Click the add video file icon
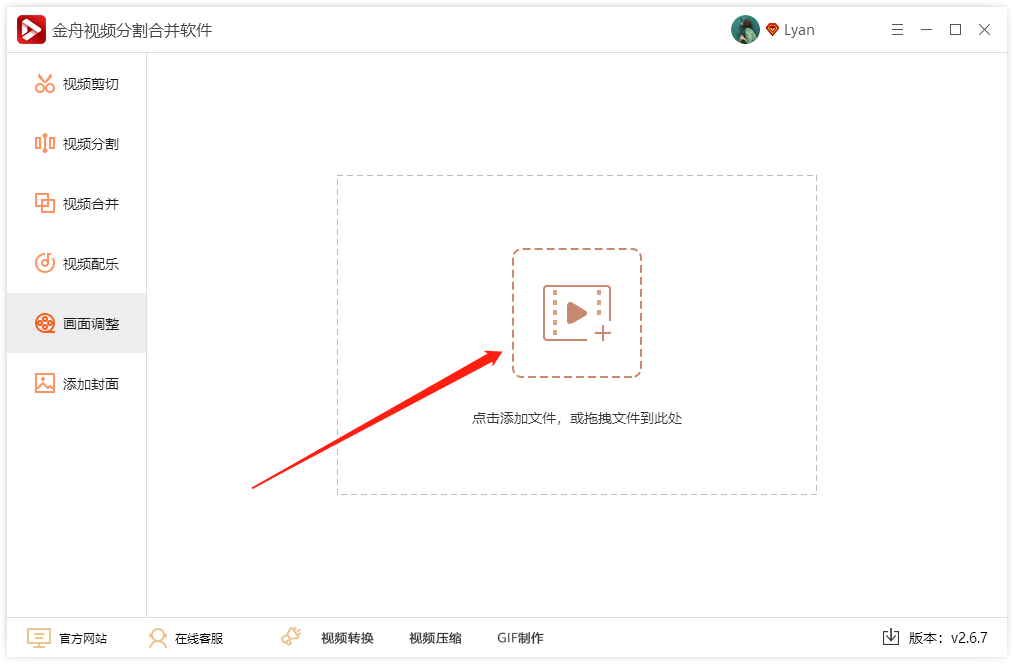Image resolution: width=1014 pixels, height=664 pixels. (x=577, y=313)
